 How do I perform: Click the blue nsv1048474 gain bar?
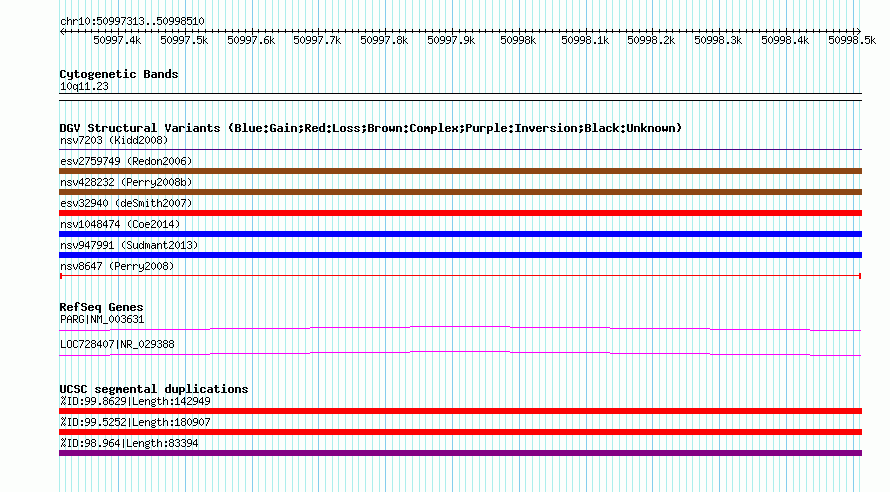click(460, 234)
